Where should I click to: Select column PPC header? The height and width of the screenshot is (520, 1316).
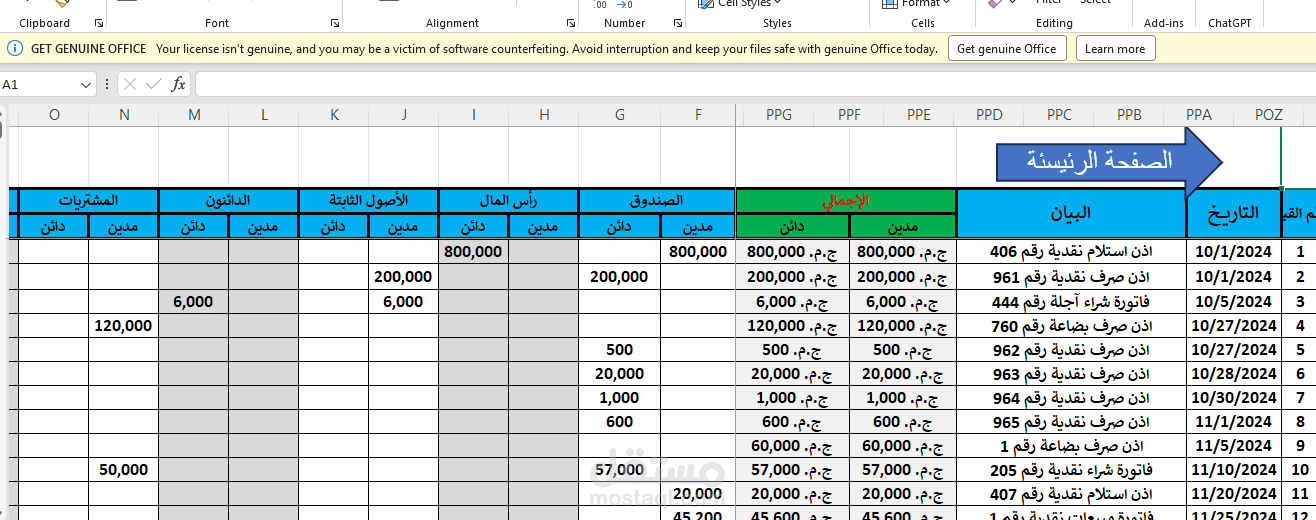(1059, 115)
